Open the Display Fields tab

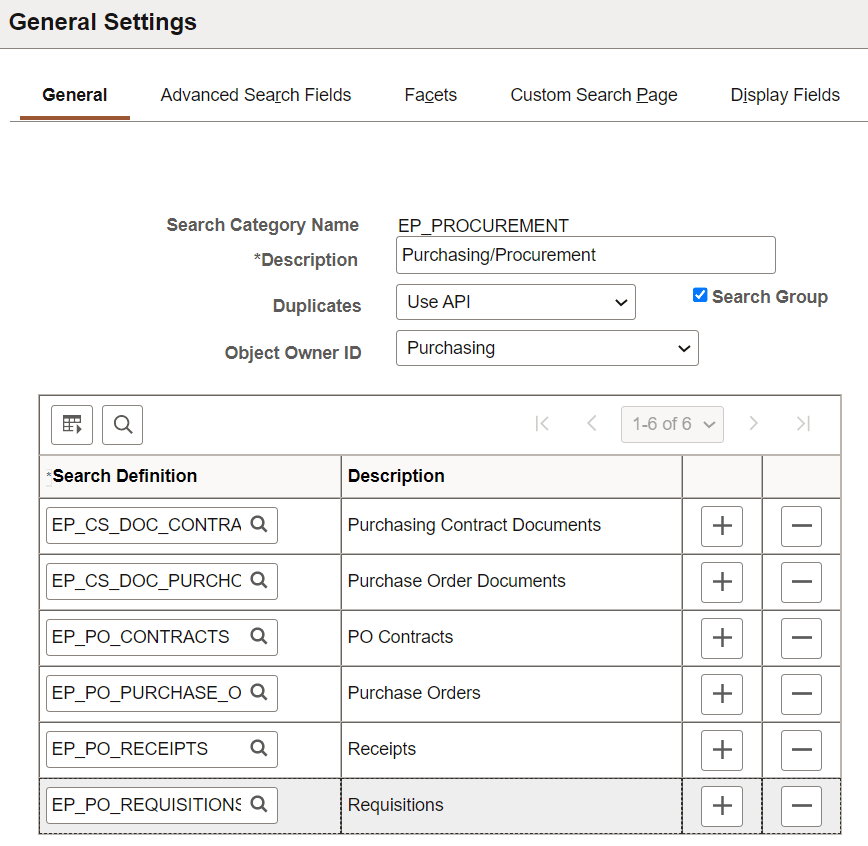(x=785, y=95)
